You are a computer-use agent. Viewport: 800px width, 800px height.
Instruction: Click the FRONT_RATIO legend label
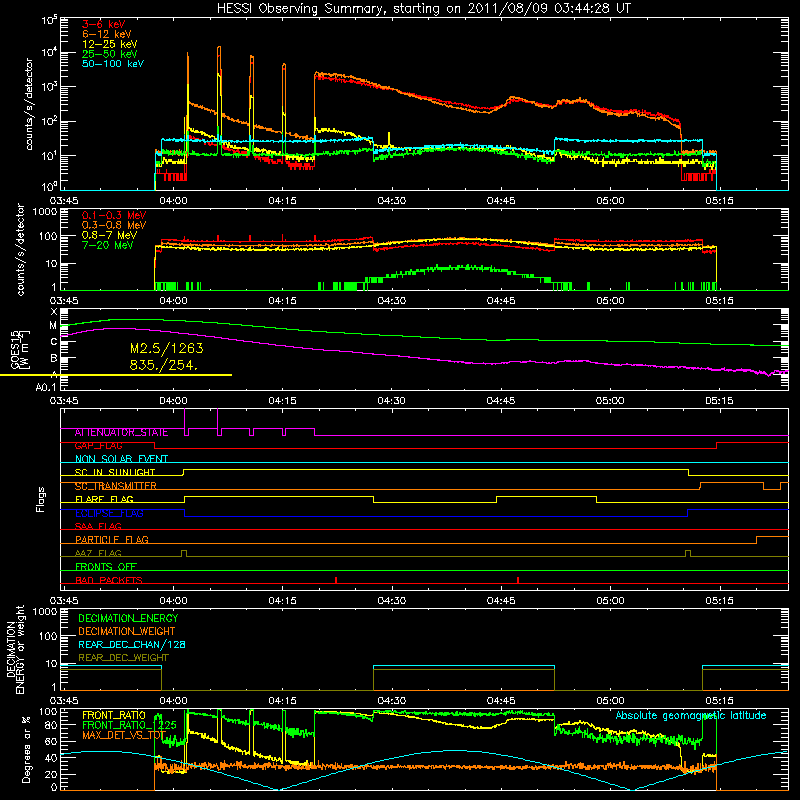[114, 715]
